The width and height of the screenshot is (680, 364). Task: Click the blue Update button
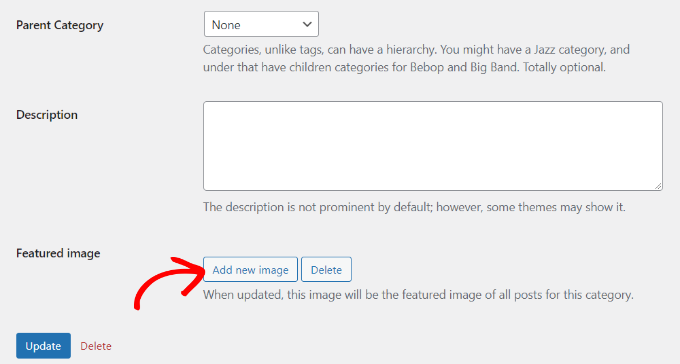43,346
